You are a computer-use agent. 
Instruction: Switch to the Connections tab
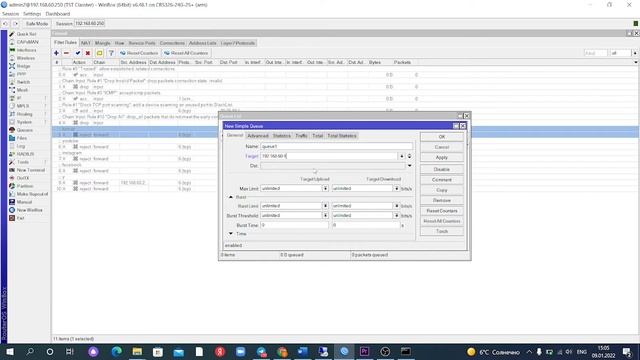pos(172,43)
